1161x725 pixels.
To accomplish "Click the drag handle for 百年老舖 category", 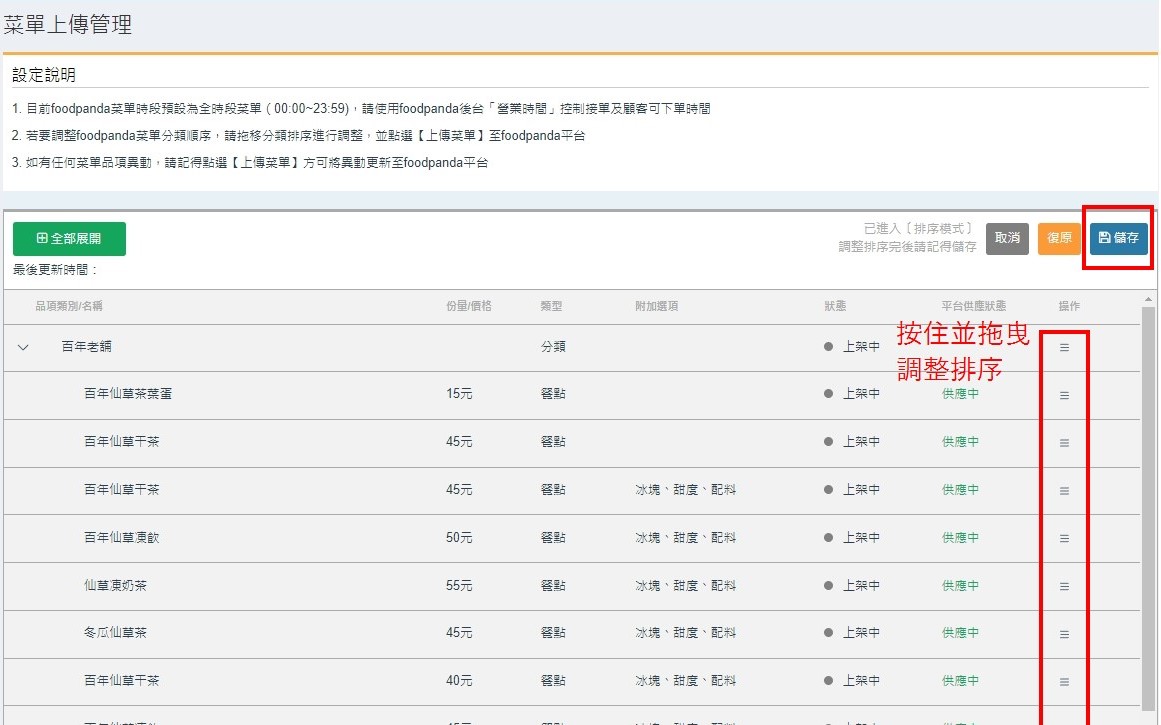I will point(1064,347).
